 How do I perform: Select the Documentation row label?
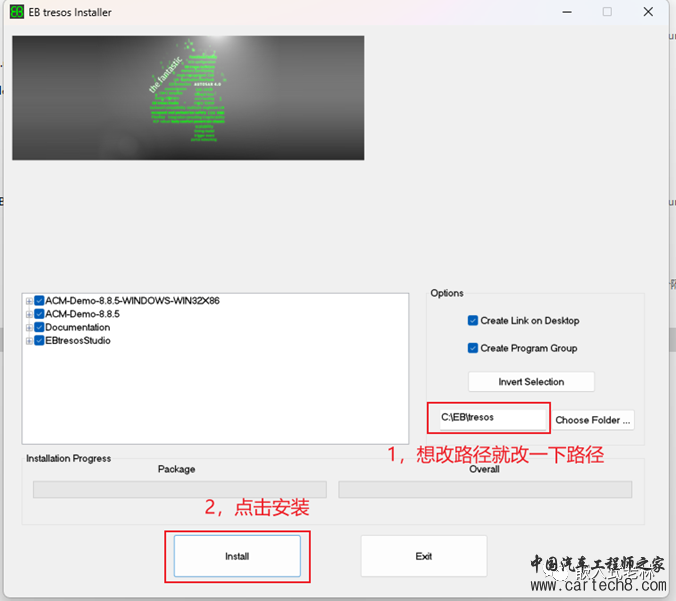click(x=78, y=327)
